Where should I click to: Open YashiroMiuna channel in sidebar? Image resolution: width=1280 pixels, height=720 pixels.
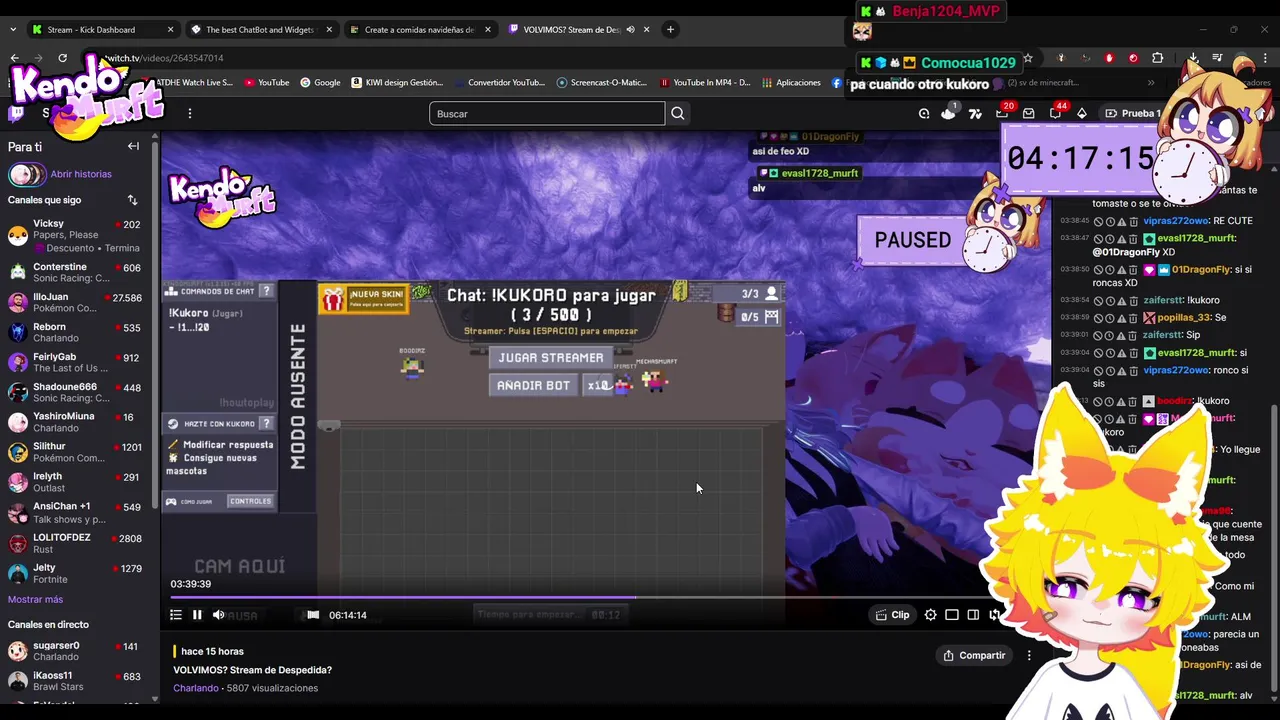(x=78, y=422)
